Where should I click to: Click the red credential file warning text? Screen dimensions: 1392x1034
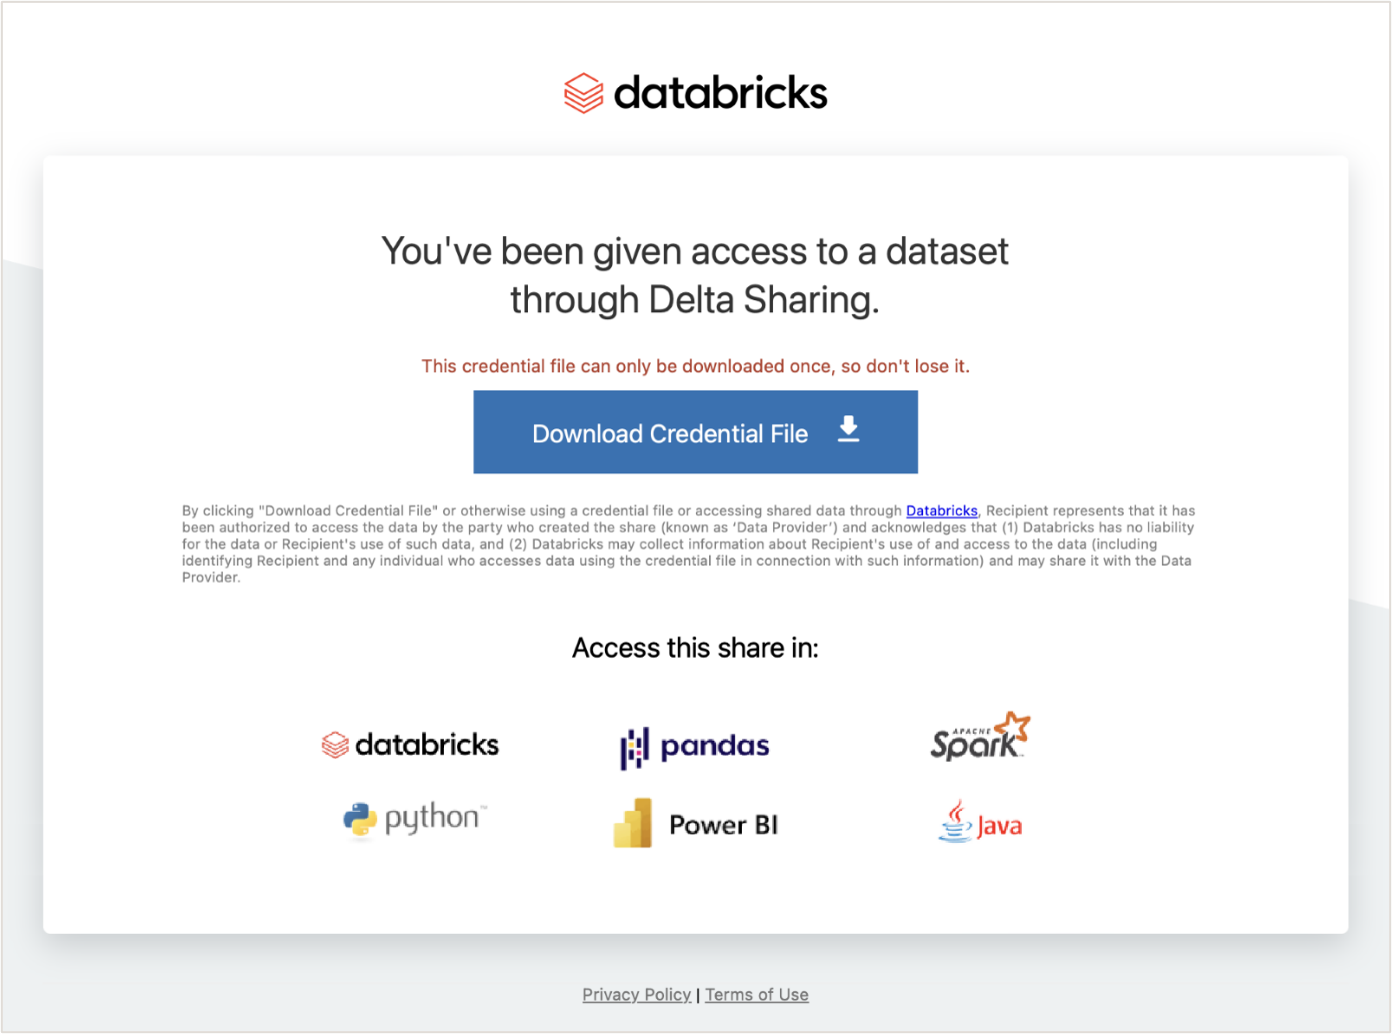tap(695, 366)
